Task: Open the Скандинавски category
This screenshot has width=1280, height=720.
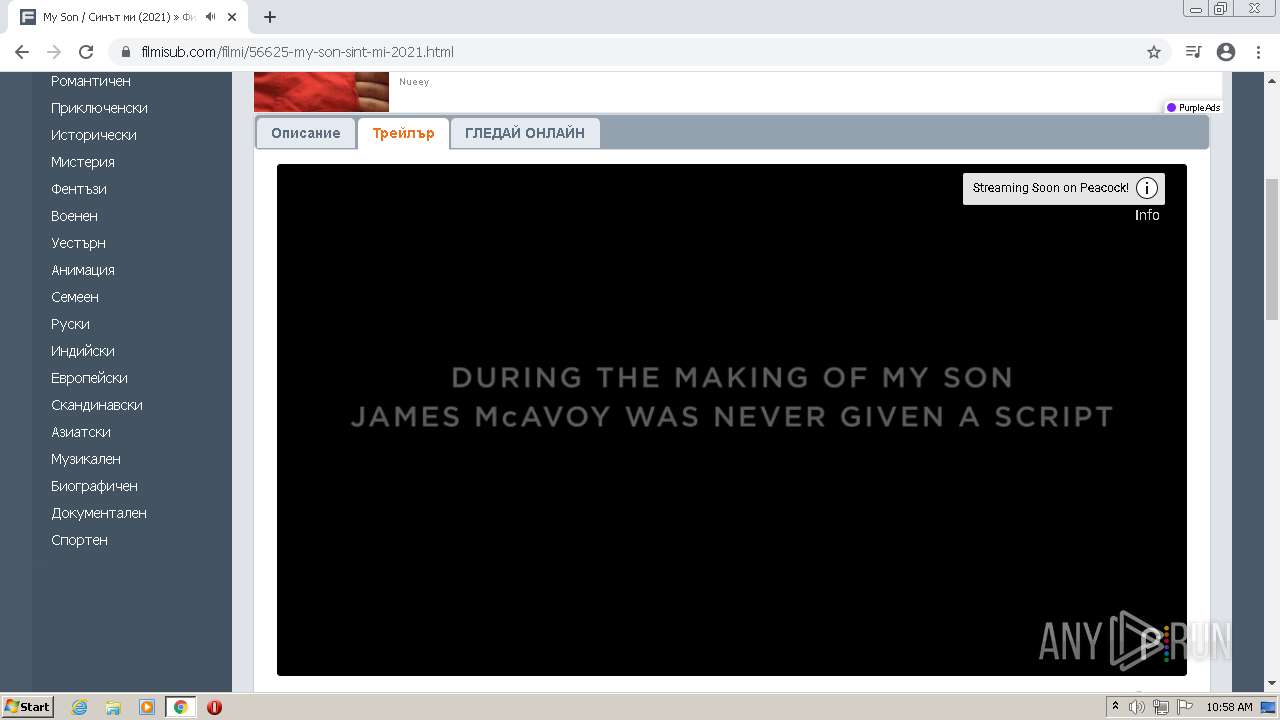Action: (x=97, y=405)
